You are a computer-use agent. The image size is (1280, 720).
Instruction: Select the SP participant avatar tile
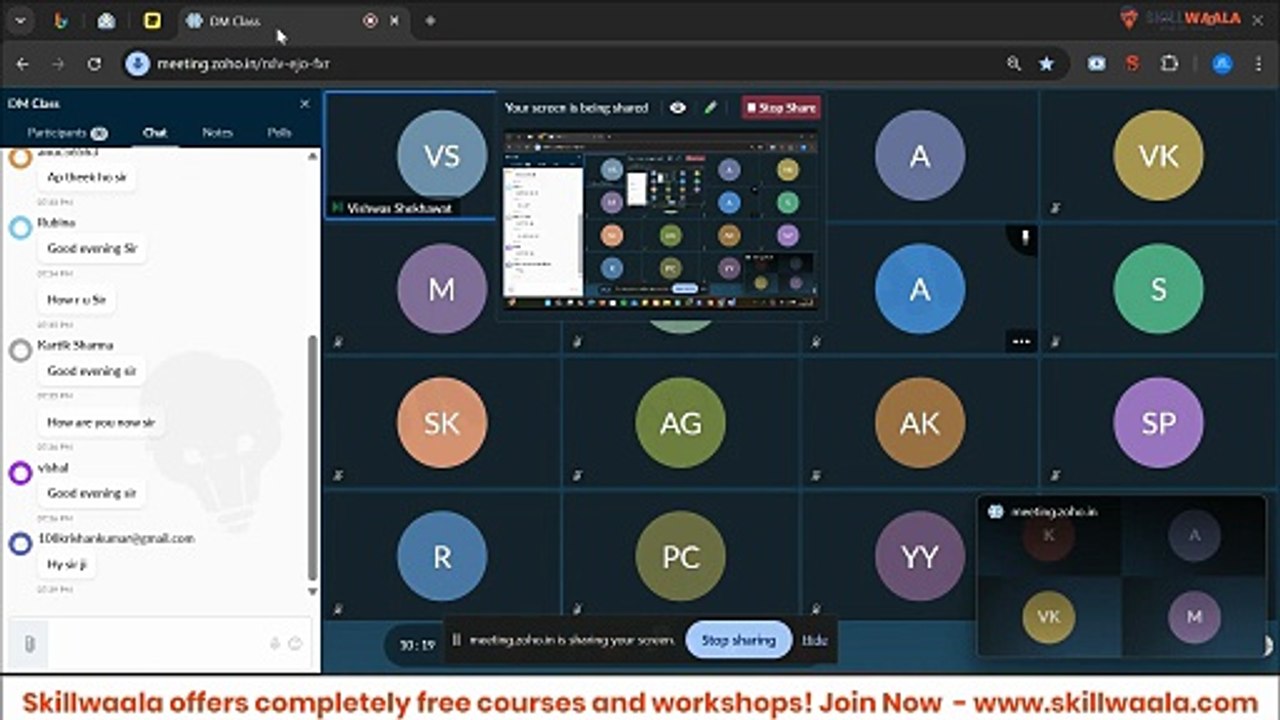pyautogui.click(x=1158, y=423)
